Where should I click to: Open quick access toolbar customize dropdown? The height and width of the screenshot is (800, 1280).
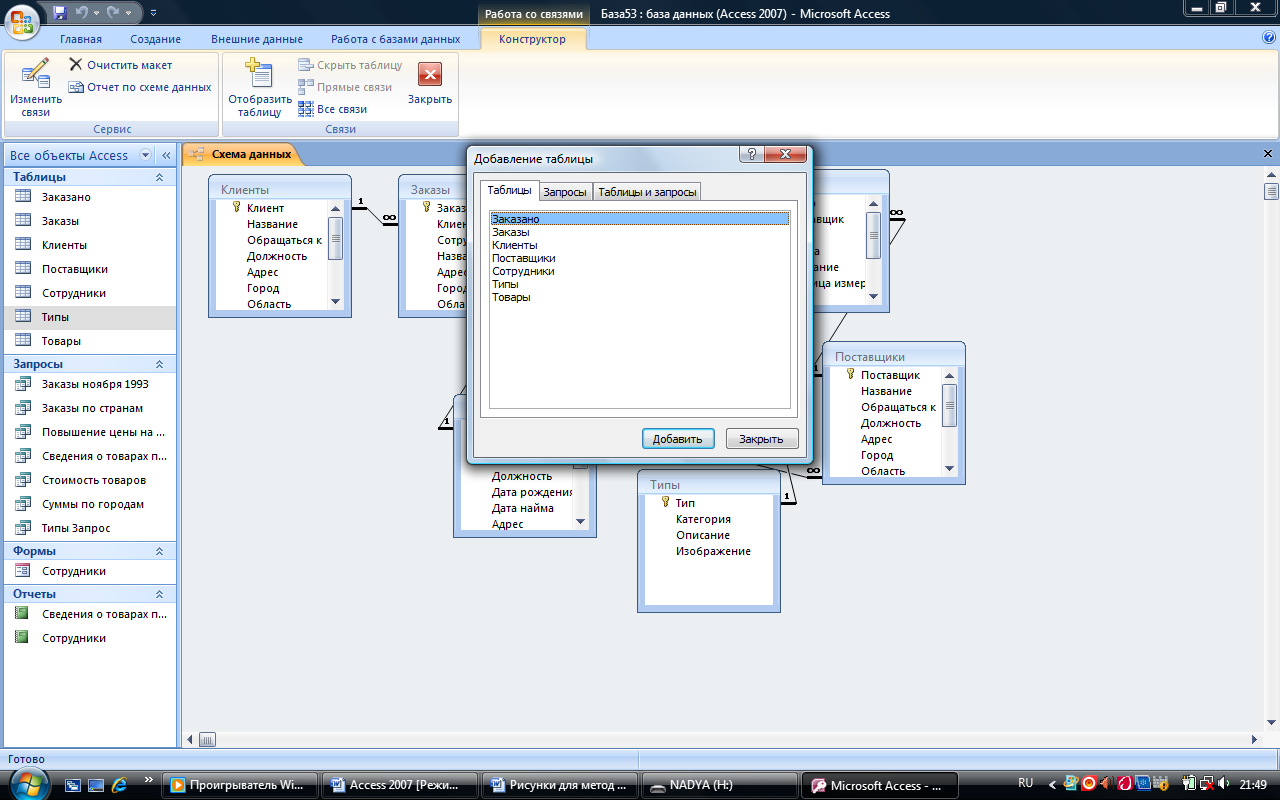(153, 14)
